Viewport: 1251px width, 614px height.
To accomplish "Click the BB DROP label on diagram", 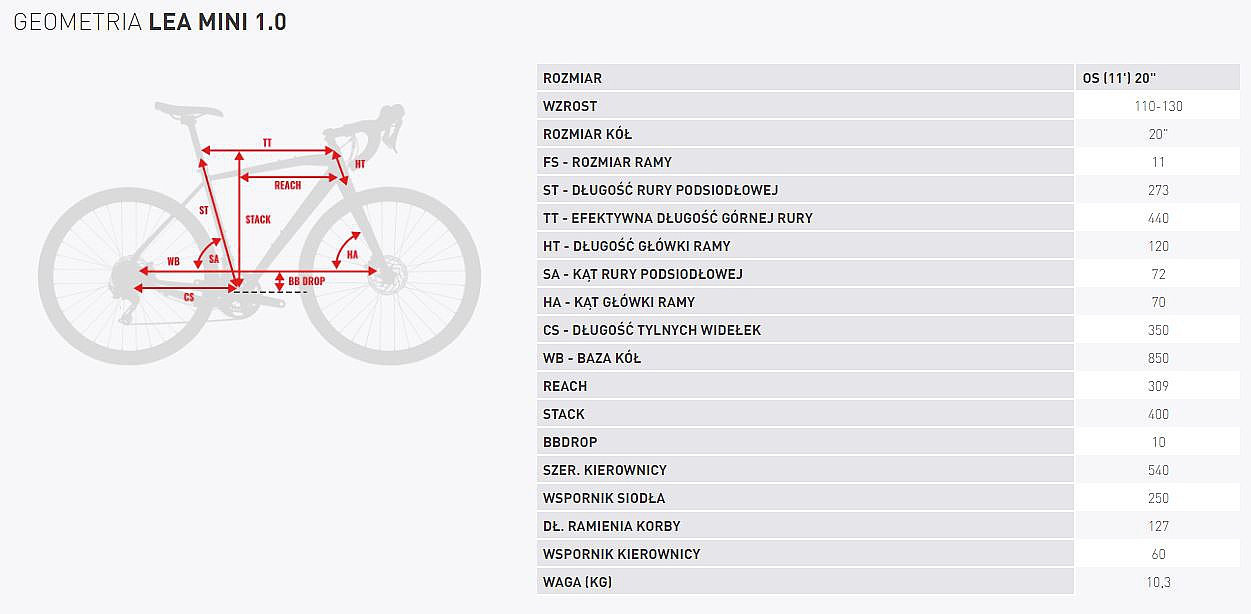I will point(306,282).
